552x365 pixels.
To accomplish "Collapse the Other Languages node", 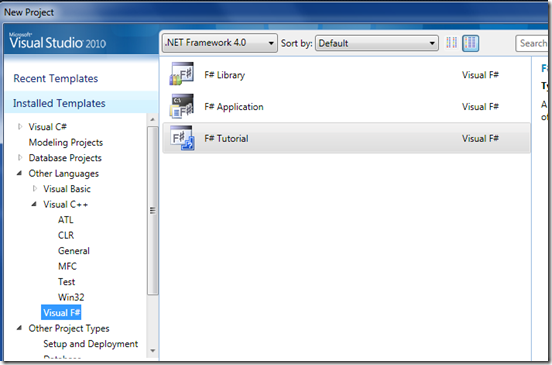I will (x=20, y=173).
